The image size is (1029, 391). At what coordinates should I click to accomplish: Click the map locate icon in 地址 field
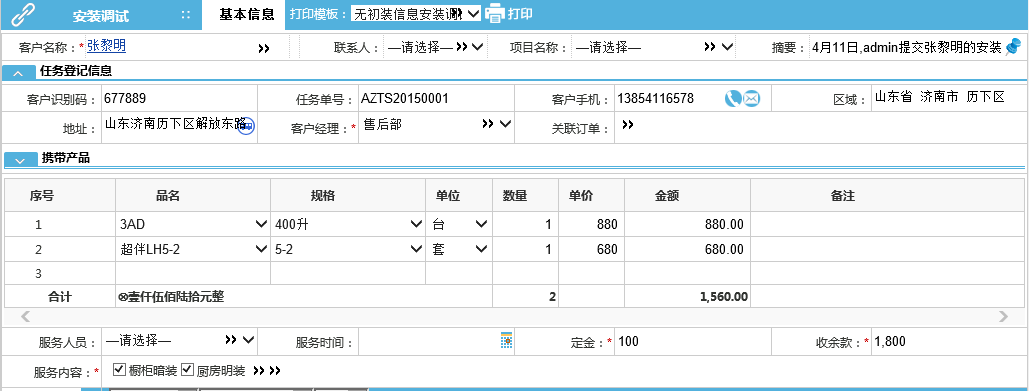click(246, 127)
